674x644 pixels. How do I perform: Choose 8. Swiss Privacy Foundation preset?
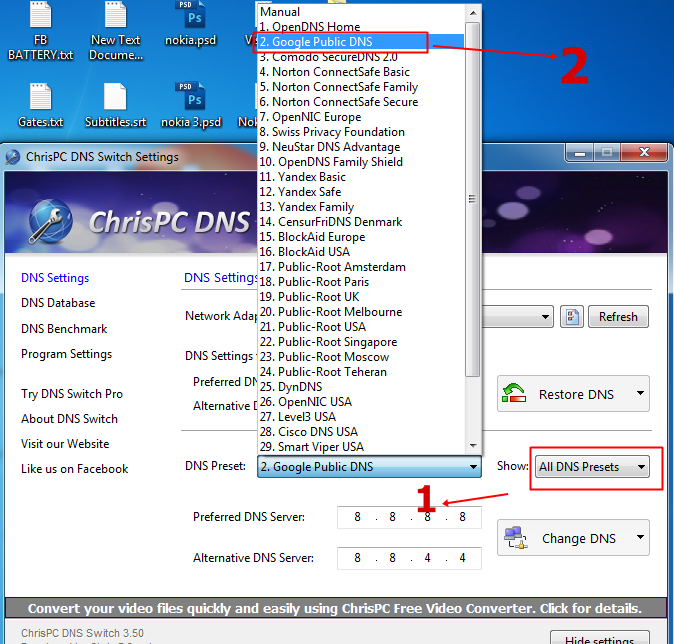click(x=361, y=132)
